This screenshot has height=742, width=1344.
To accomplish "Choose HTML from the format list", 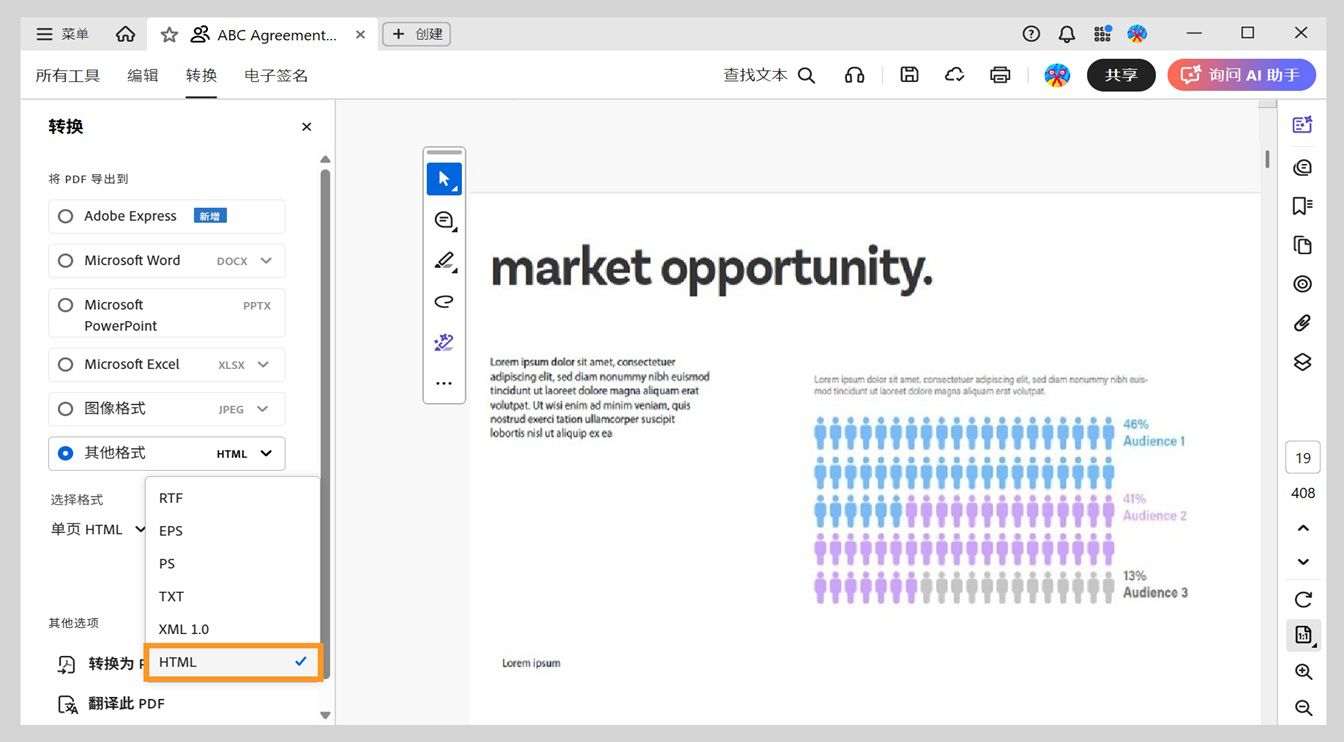I will (232, 662).
